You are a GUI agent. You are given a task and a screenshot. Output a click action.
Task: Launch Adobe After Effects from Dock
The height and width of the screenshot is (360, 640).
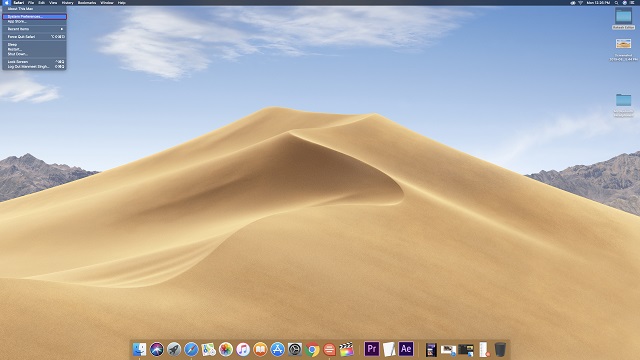[x=406, y=349]
